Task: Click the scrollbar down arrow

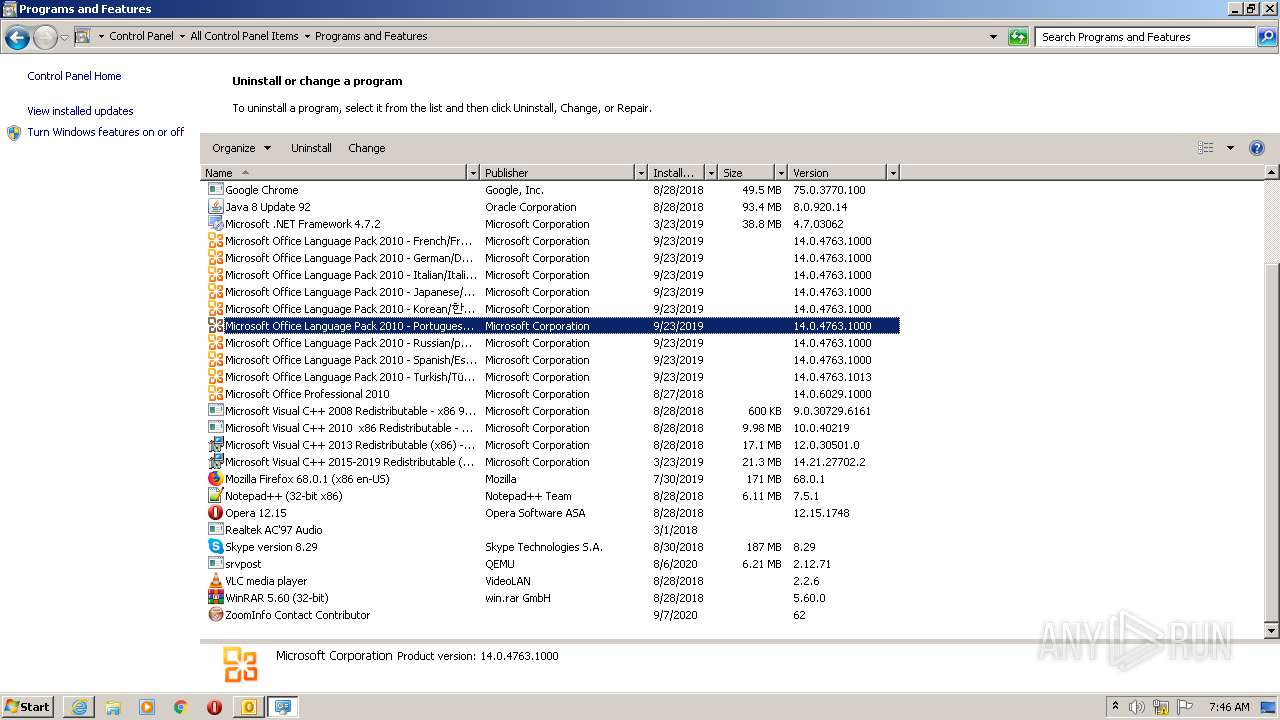Action: tap(1272, 631)
